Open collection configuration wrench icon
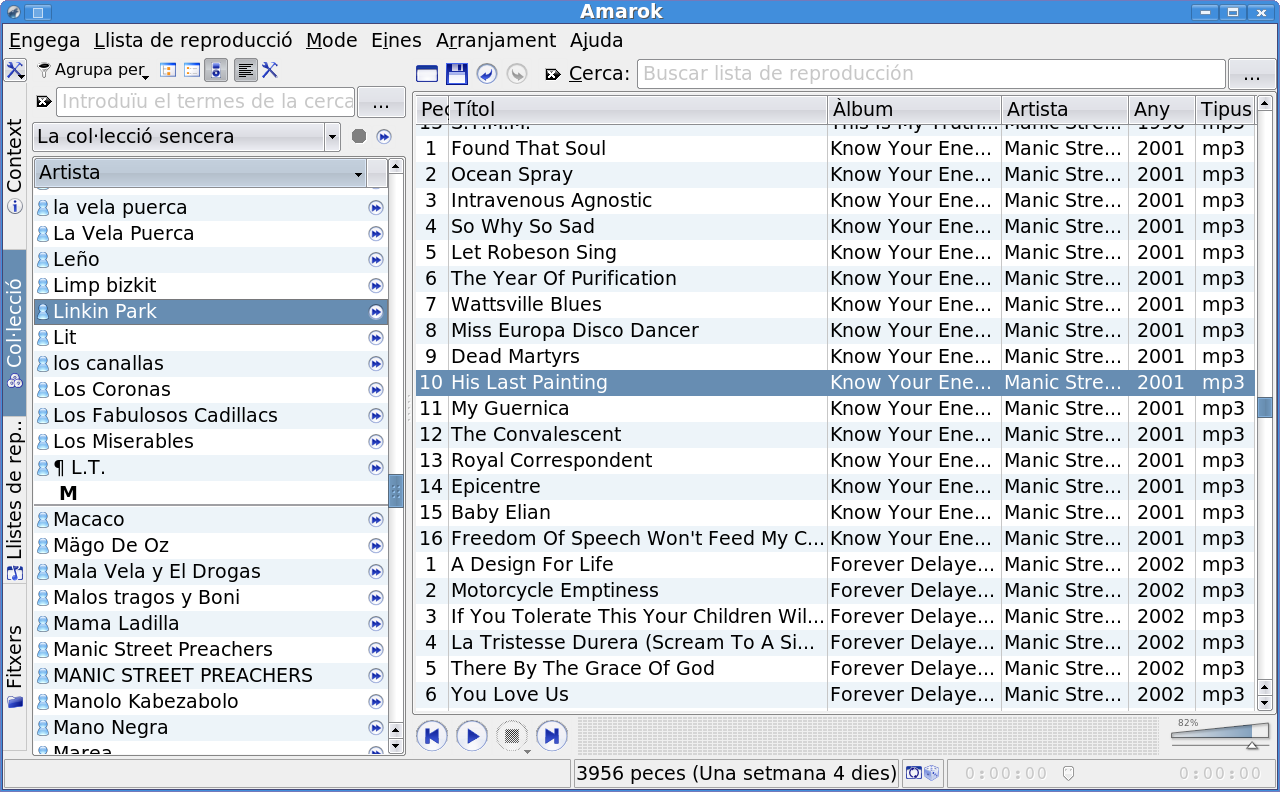 click(x=270, y=70)
